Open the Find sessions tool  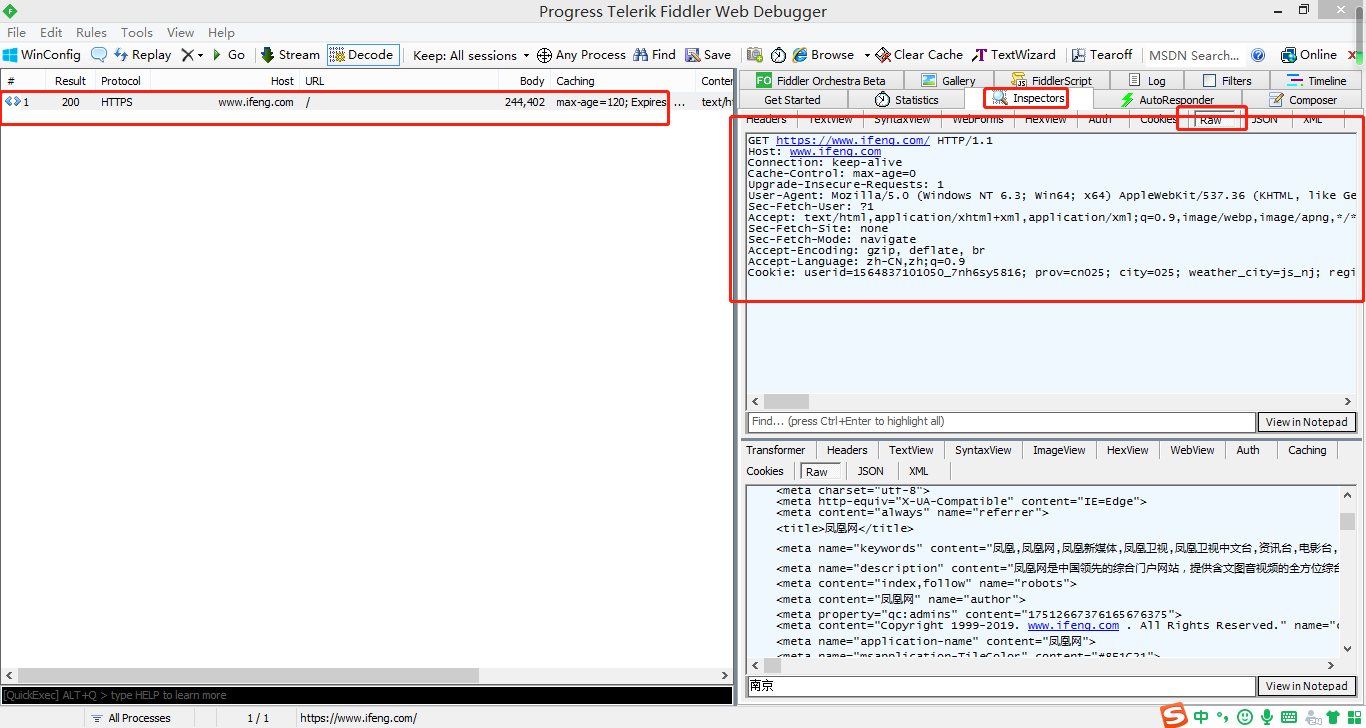tap(655, 55)
